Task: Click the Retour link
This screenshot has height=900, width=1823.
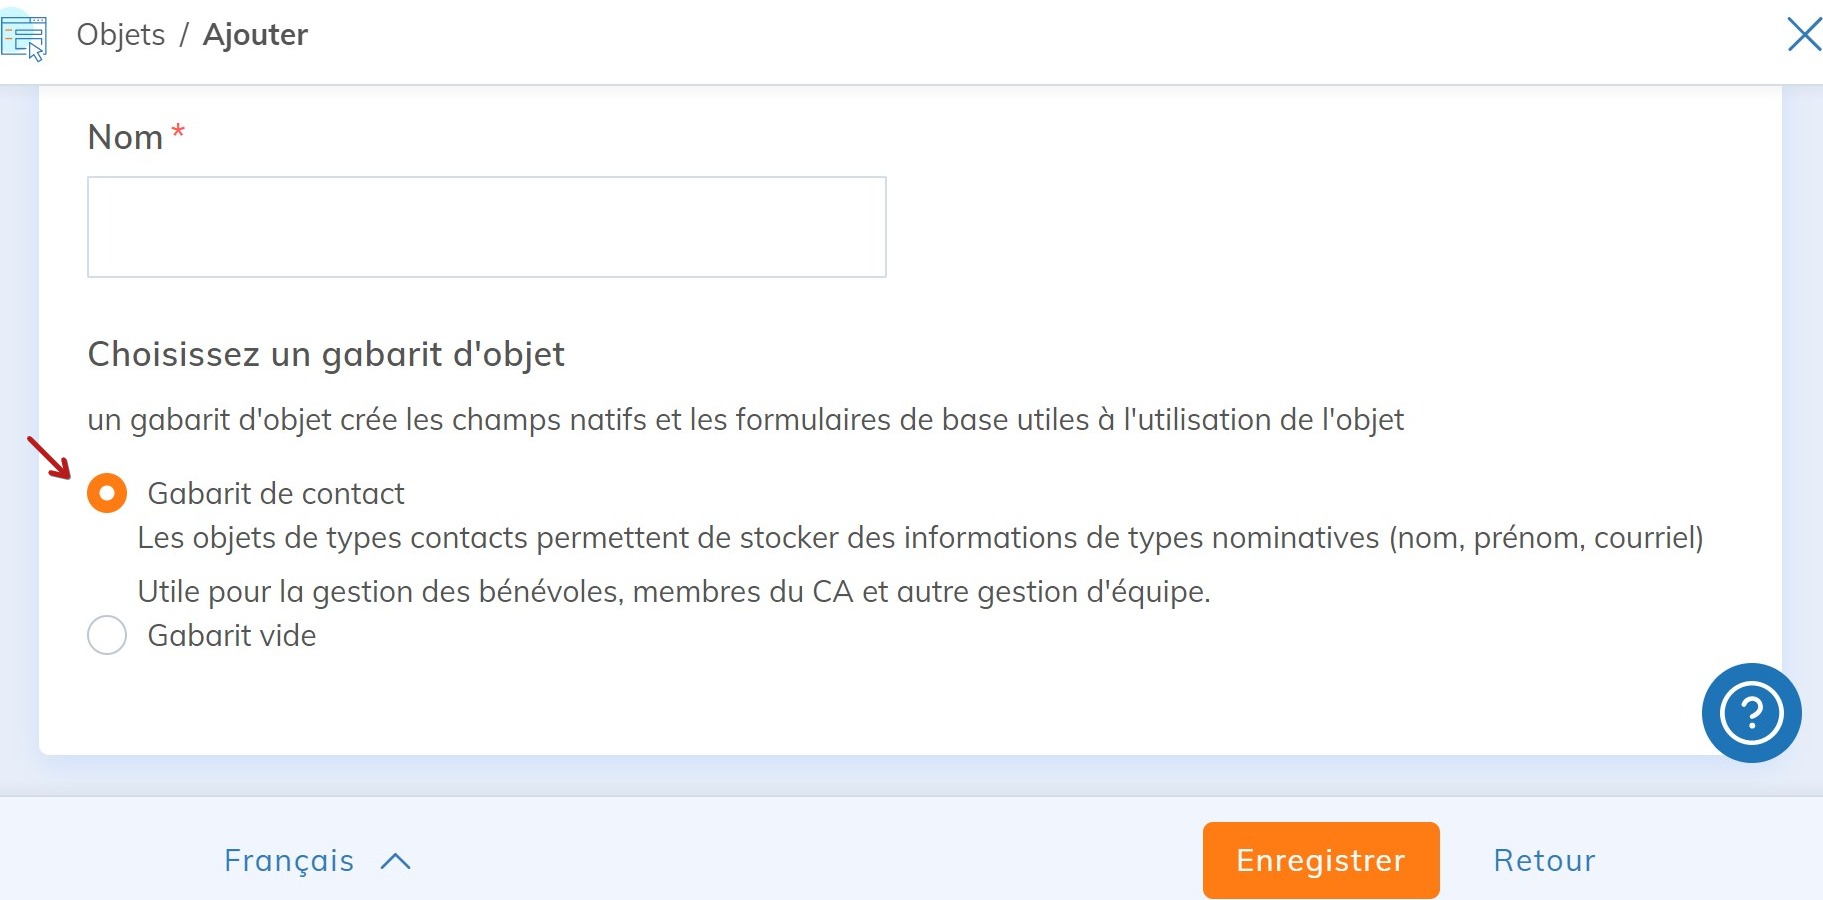Action: pos(1544,861)
